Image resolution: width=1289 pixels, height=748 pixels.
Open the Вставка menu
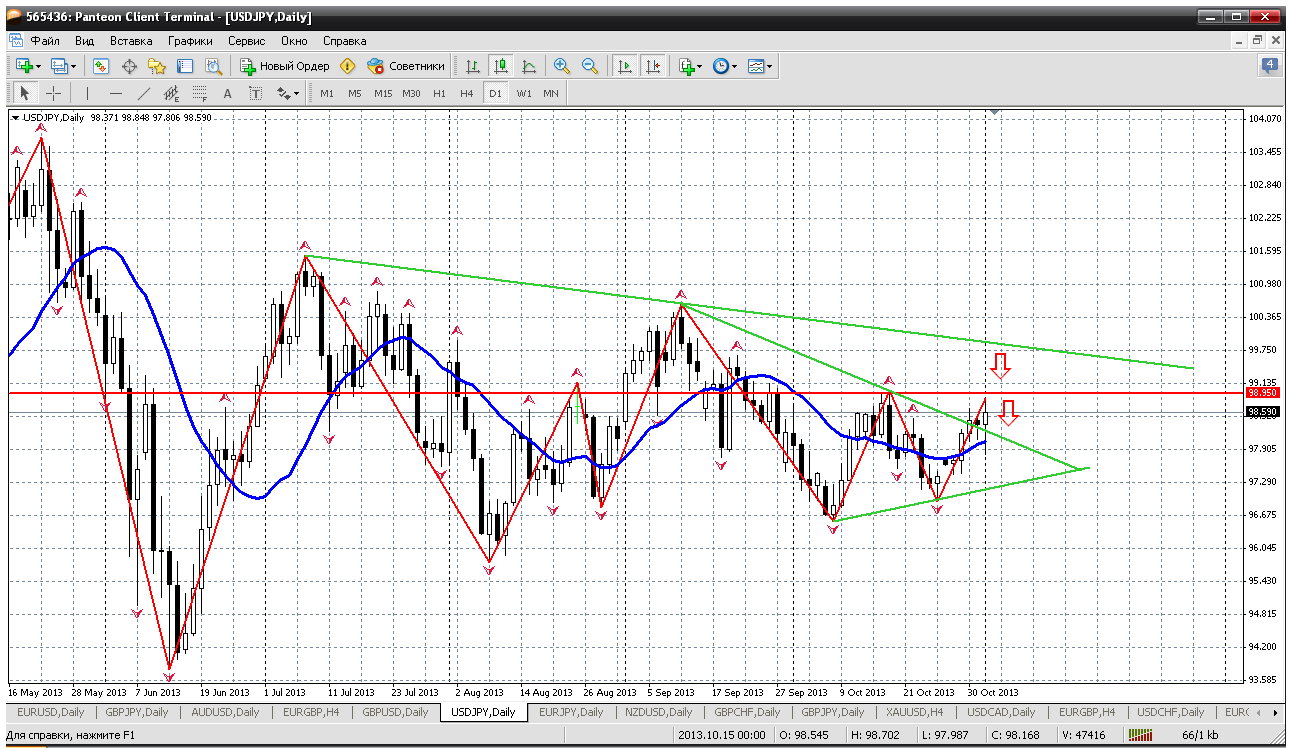[131, 41]
